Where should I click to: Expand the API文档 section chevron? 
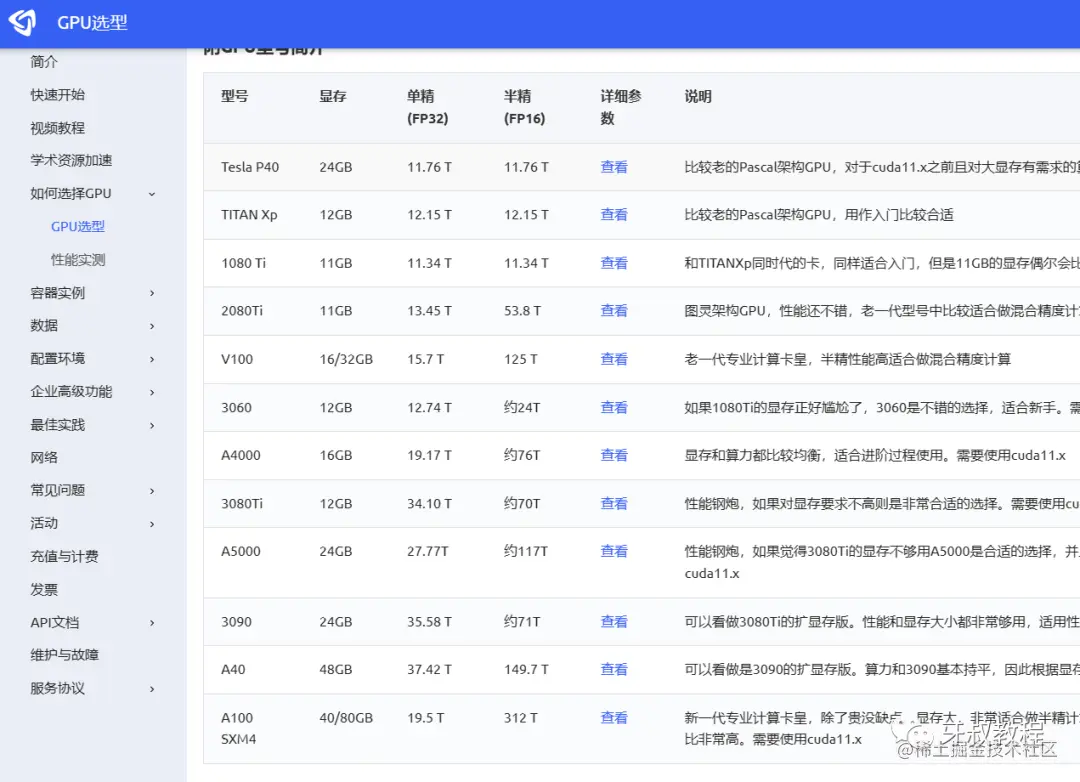click(152, 623)
